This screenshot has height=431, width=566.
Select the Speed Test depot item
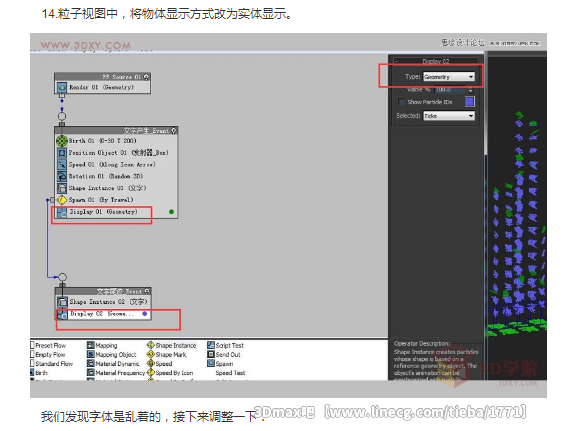coord(230,373)
